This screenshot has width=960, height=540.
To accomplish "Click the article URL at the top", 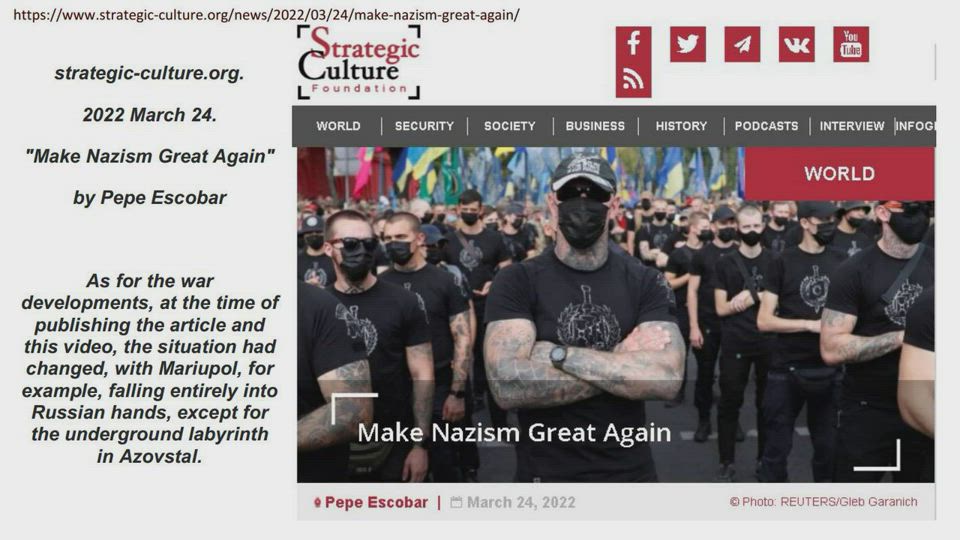I will pyautogui.click(x=266, y=15).
